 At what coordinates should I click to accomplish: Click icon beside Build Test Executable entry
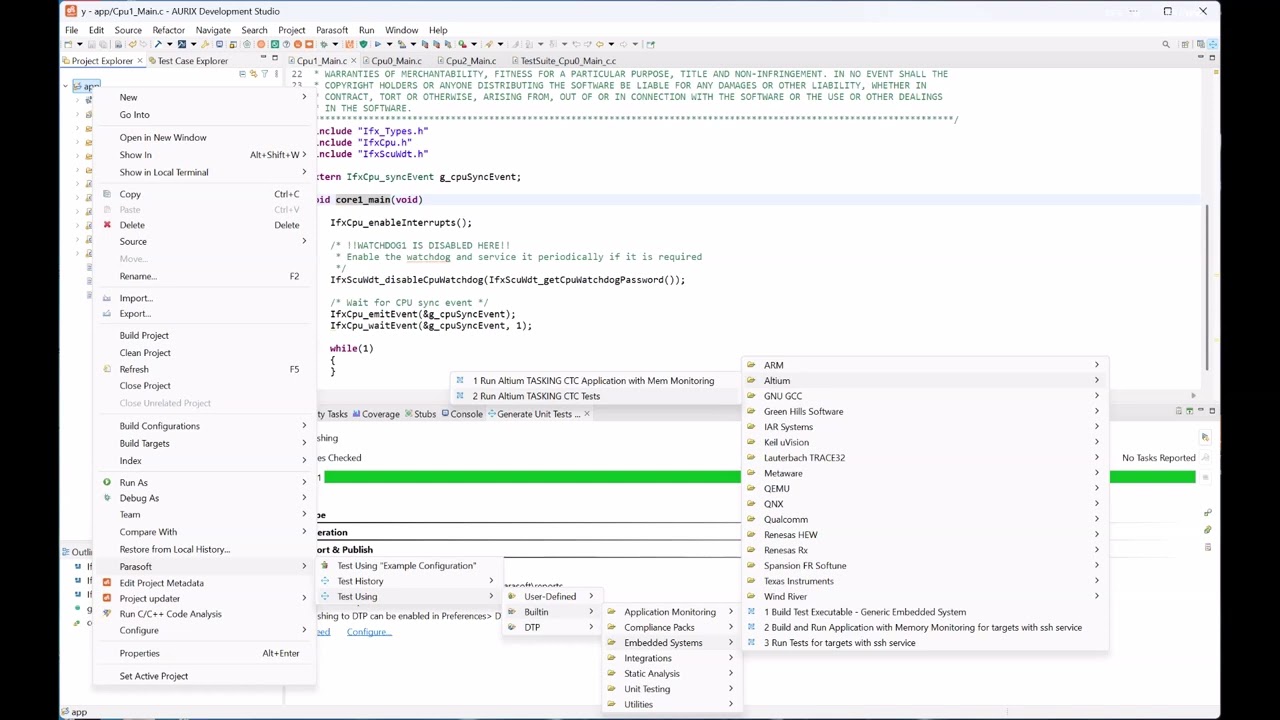click(751, 612)
